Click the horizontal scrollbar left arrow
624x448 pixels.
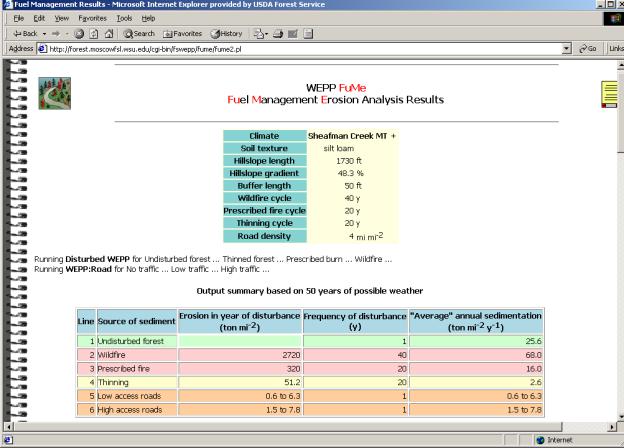(8, 427)
